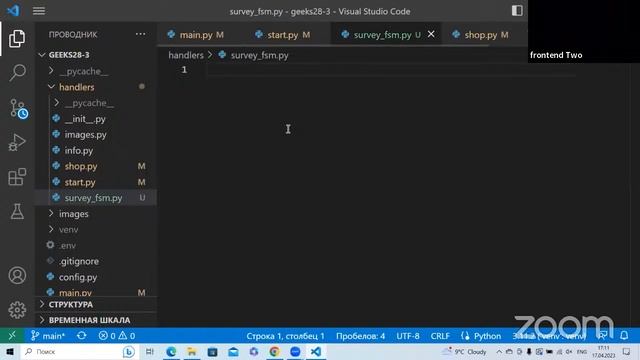The image size is (640, 360).
Task: Open the Zoom app on the taskbar
Action: coord(295,351)
